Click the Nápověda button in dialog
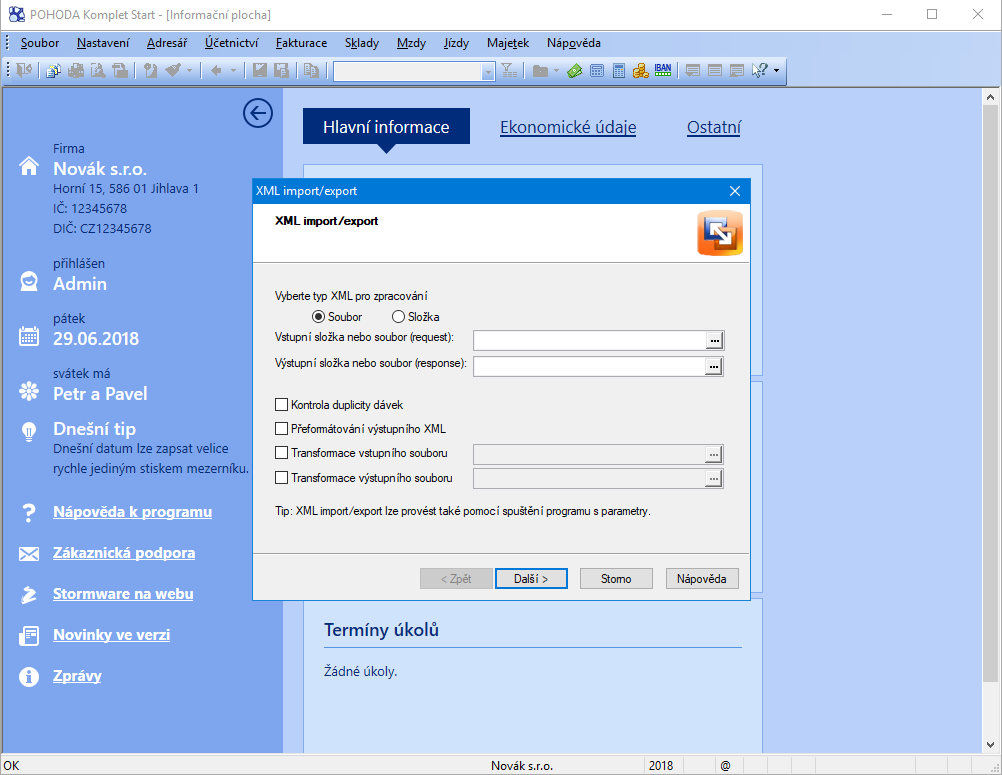This screenshot has width=1002, height=775. point(702,578)
